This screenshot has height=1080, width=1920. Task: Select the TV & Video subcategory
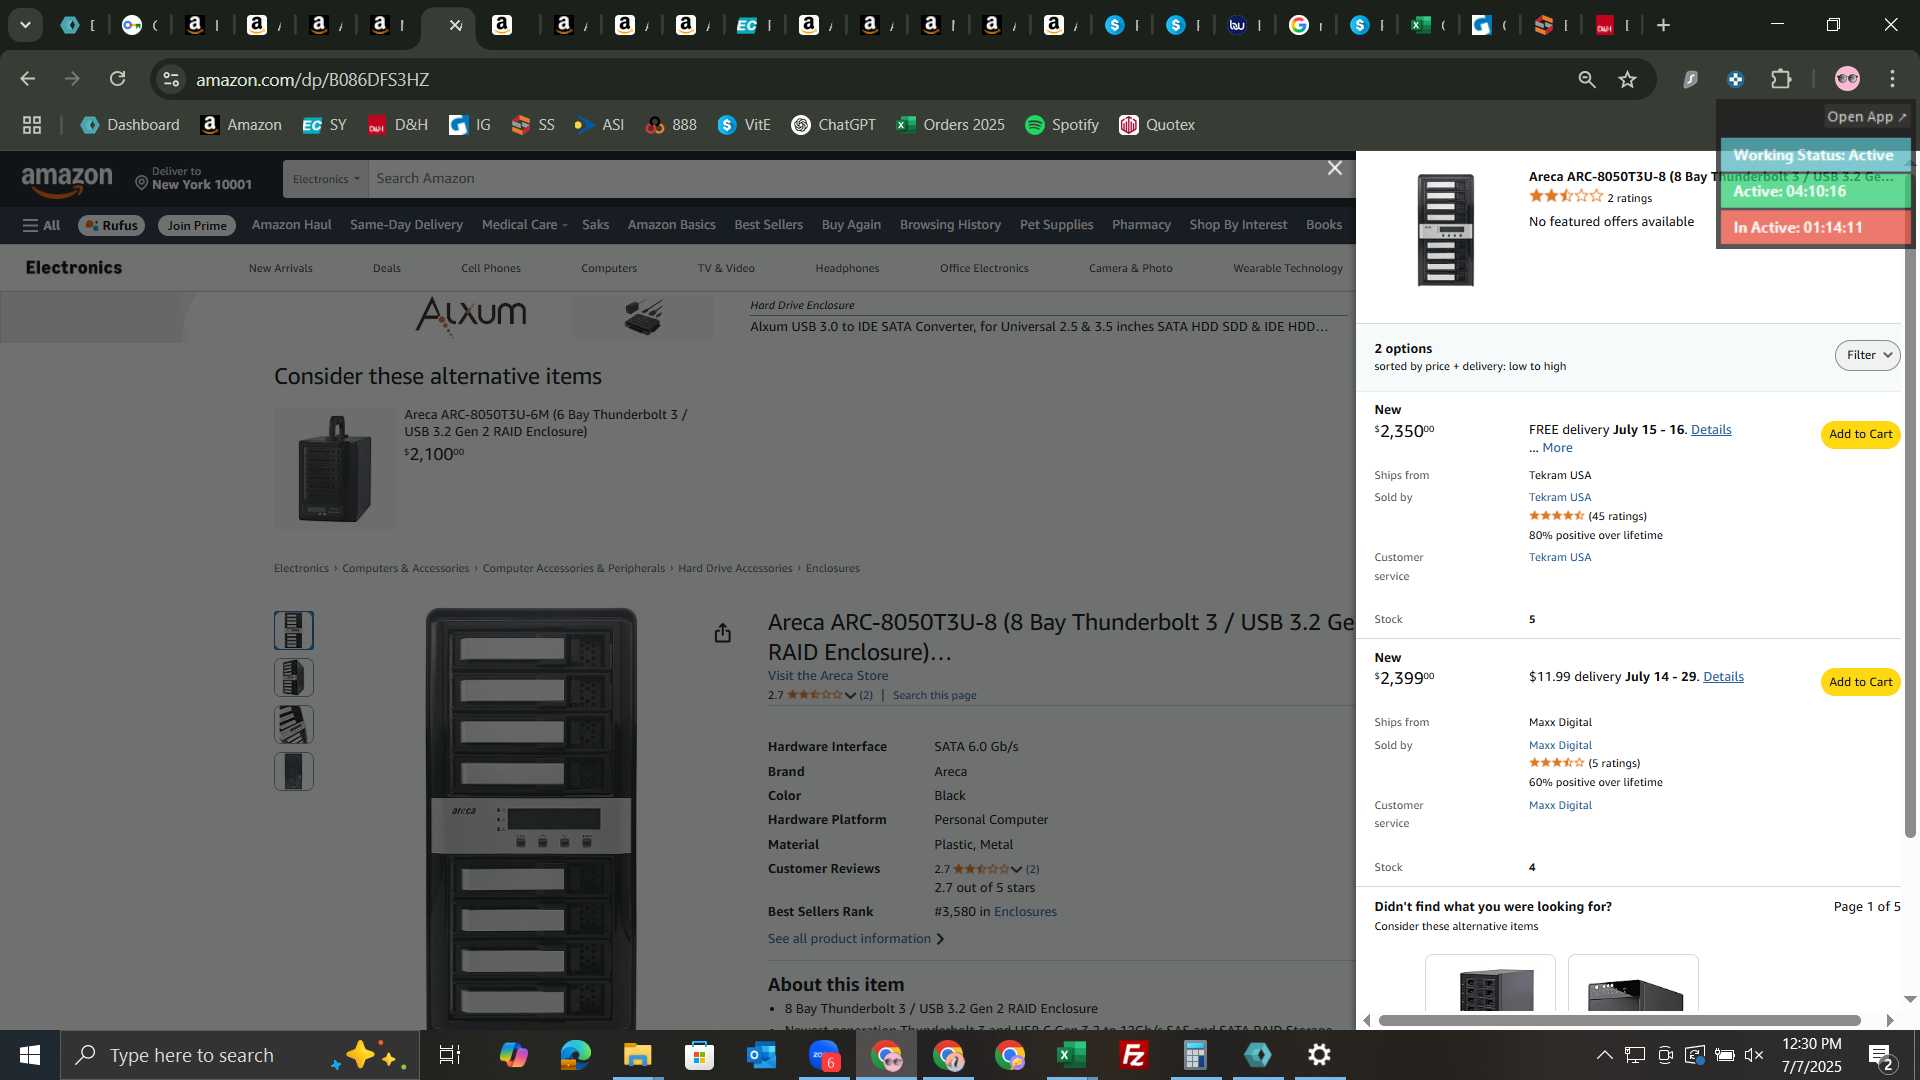coord(726,268)
